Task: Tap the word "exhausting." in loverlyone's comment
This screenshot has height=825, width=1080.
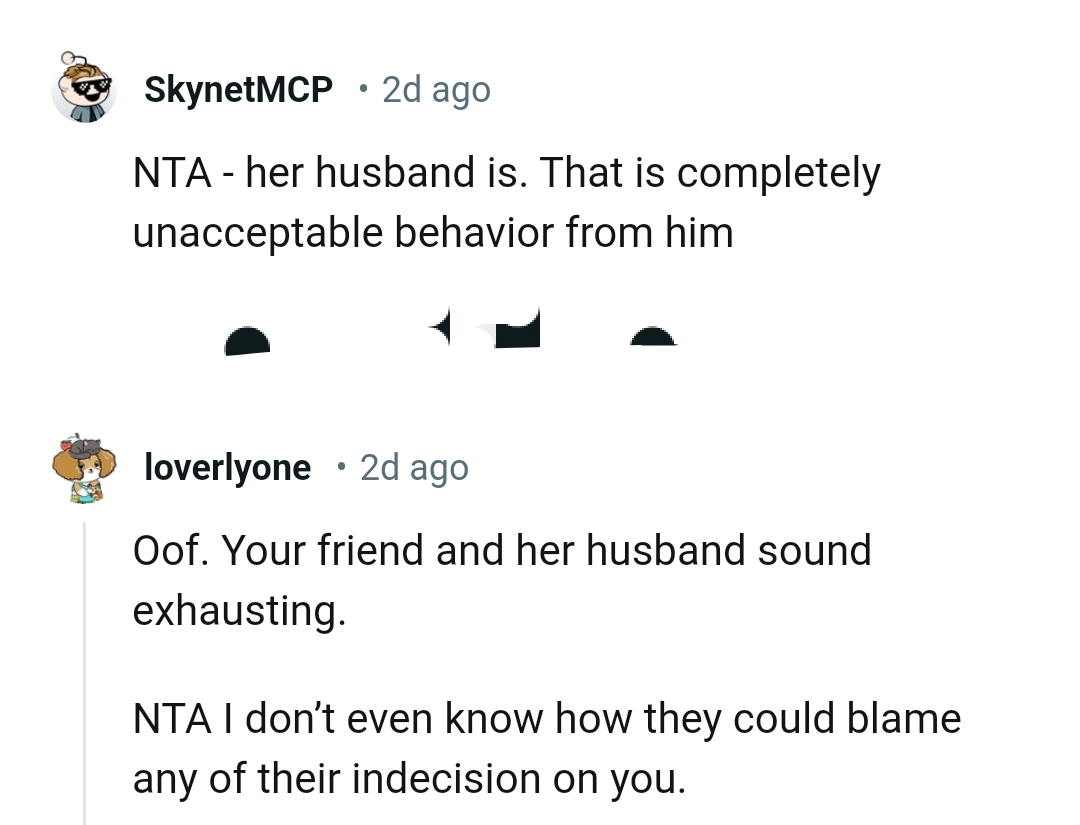Action: (239, 610)
